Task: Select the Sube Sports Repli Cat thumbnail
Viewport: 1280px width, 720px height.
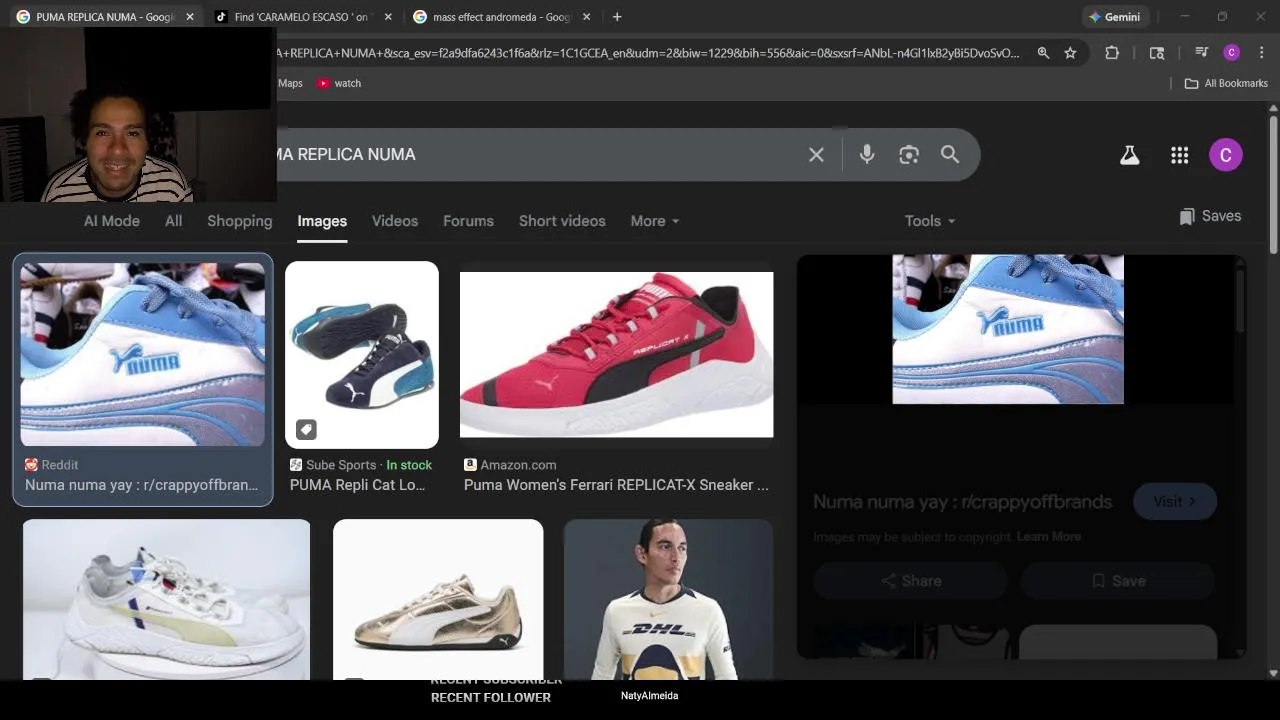Action: (362, 355)
